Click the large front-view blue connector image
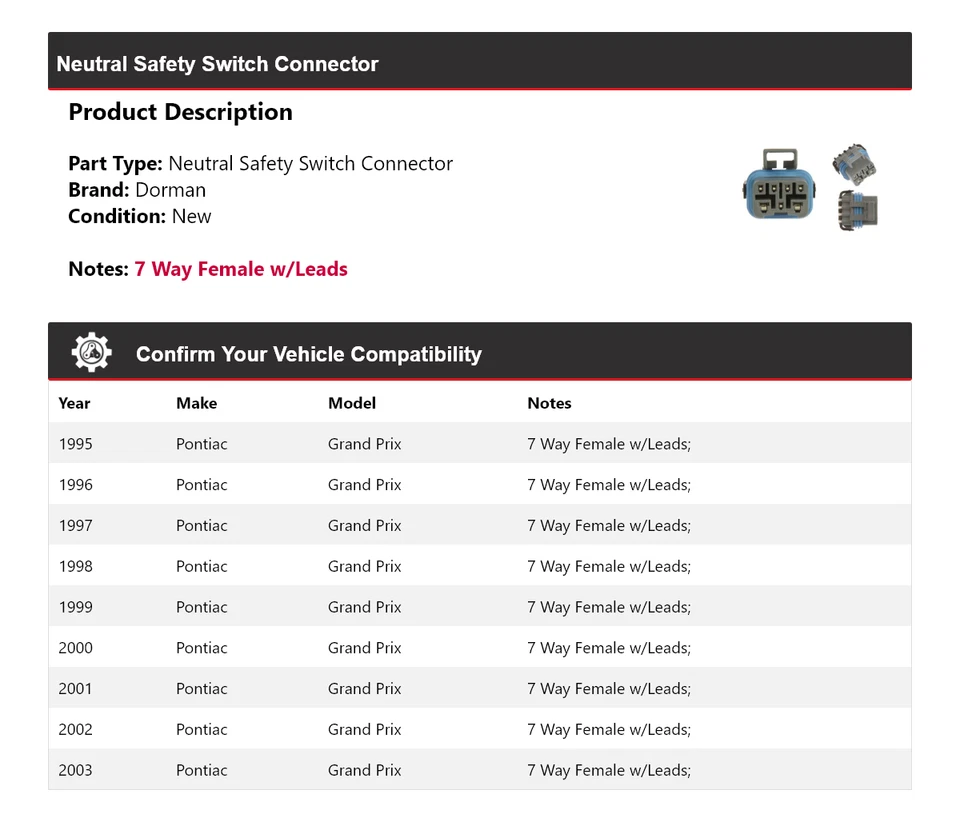 pyautogui.click(x=779, y=186)
